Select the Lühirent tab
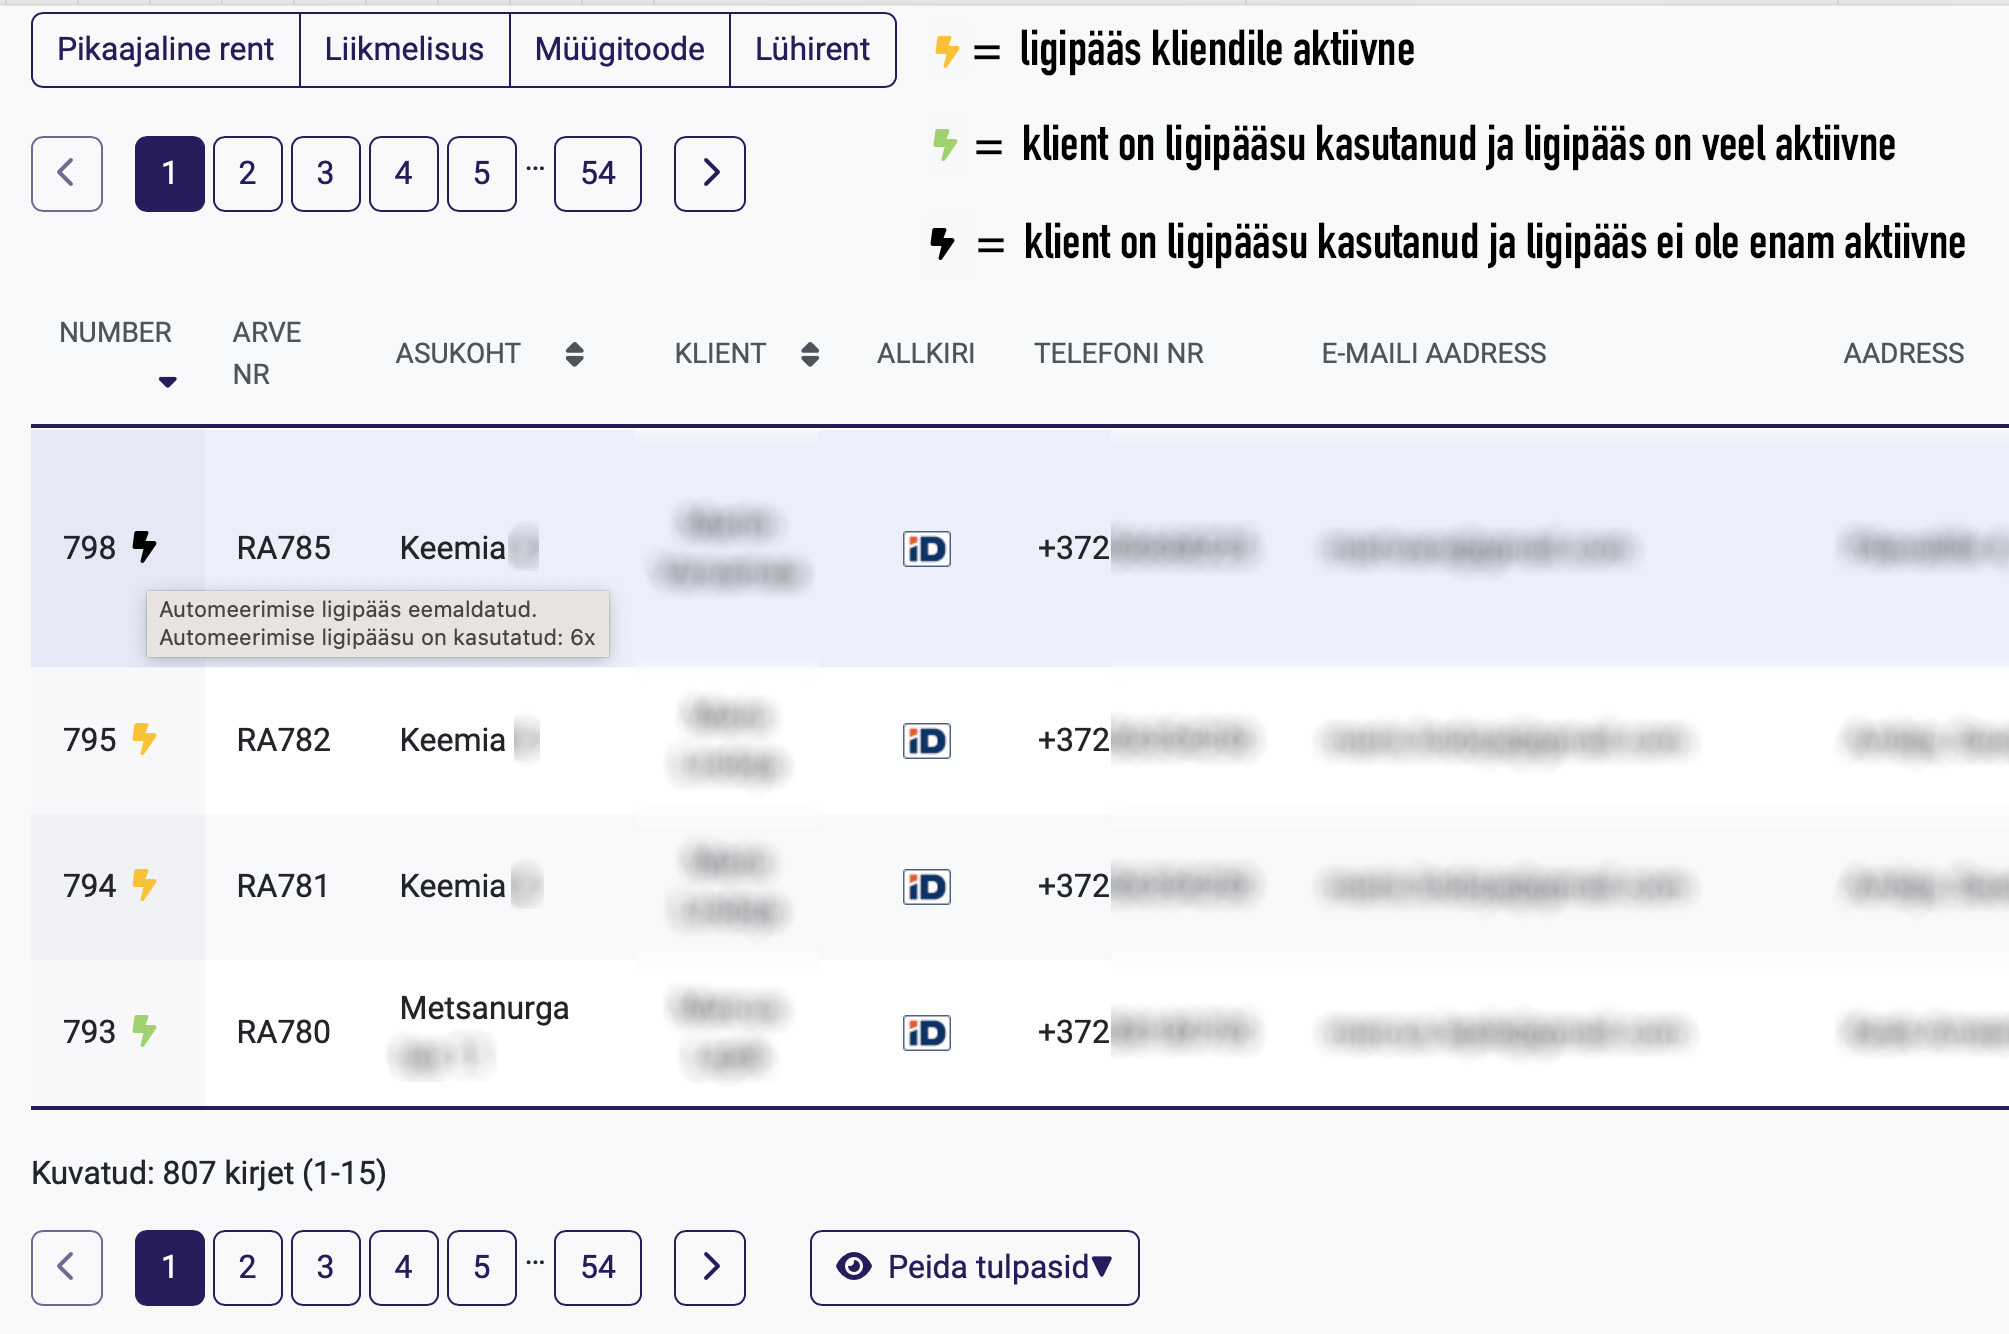This screenshot has width=2009, height=1334. pyautogui.click(x=812, y=49)
